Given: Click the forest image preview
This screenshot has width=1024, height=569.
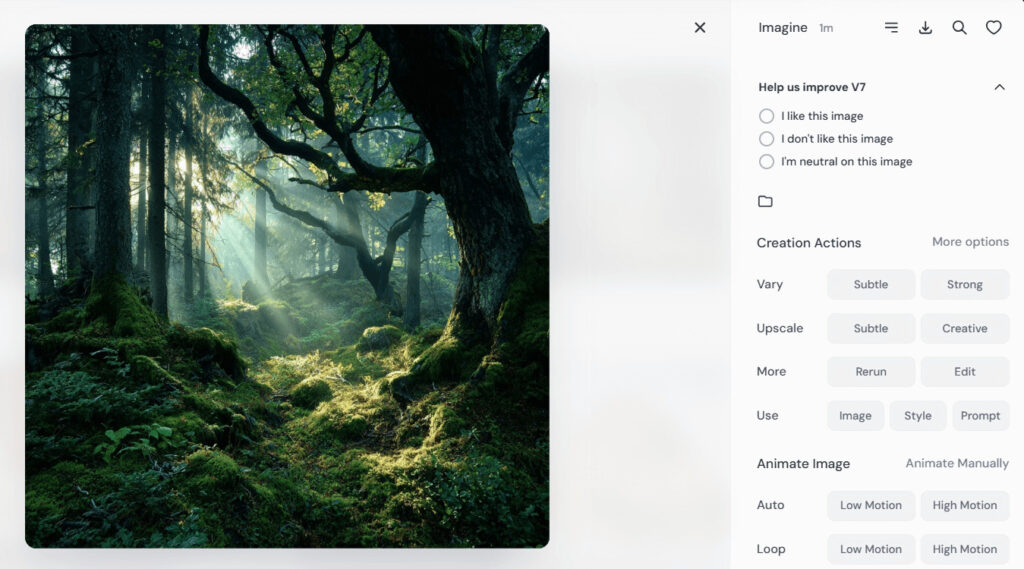Looking at the screenshot, I should (287, 286).
